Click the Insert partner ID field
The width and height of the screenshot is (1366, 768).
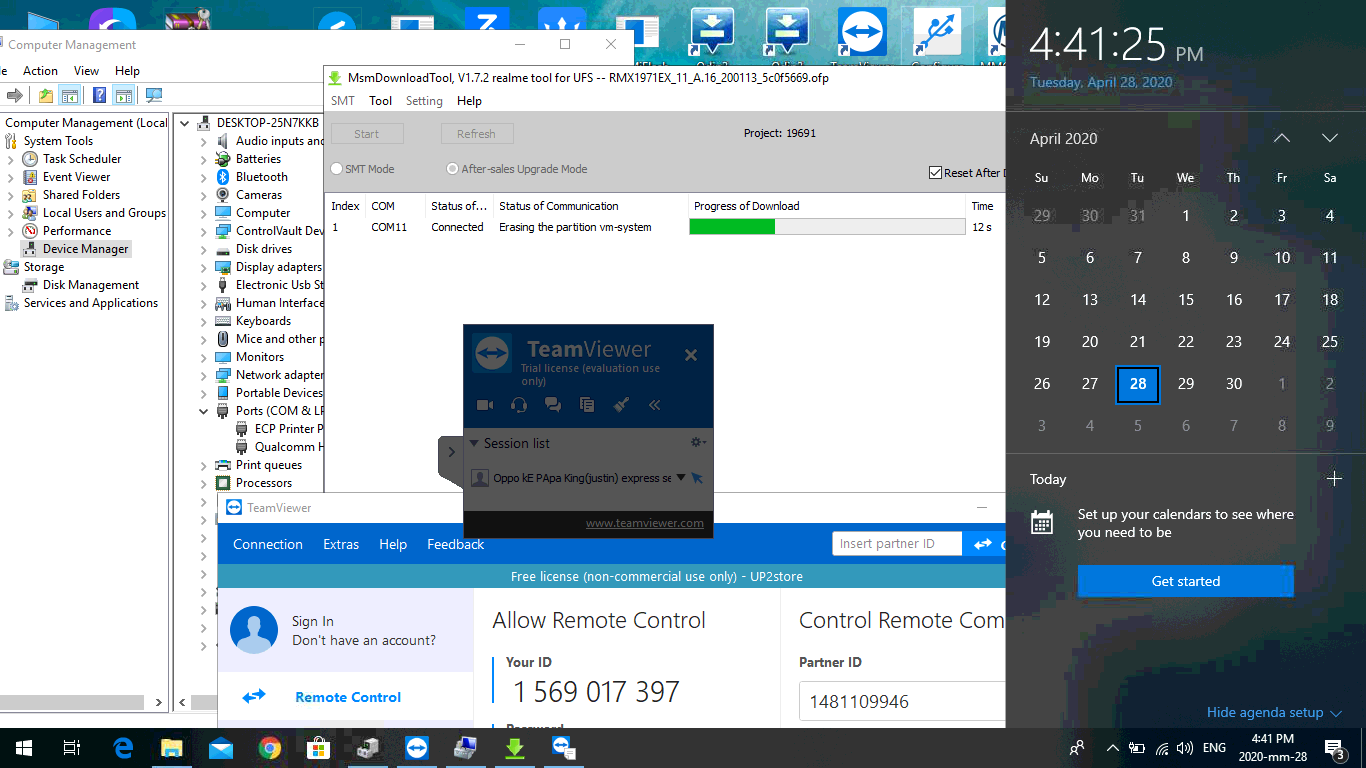point(897,544)
